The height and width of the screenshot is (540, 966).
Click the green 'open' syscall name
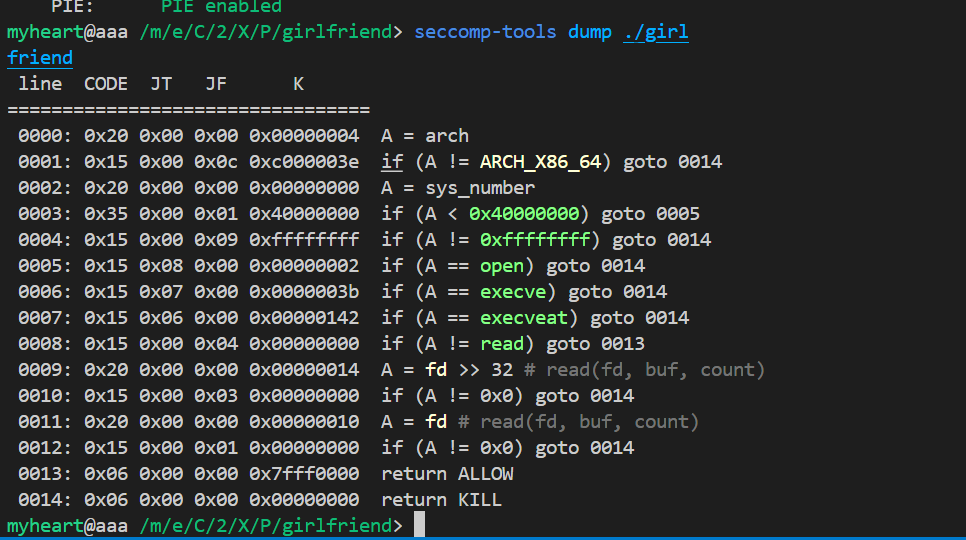coord(502,266)
